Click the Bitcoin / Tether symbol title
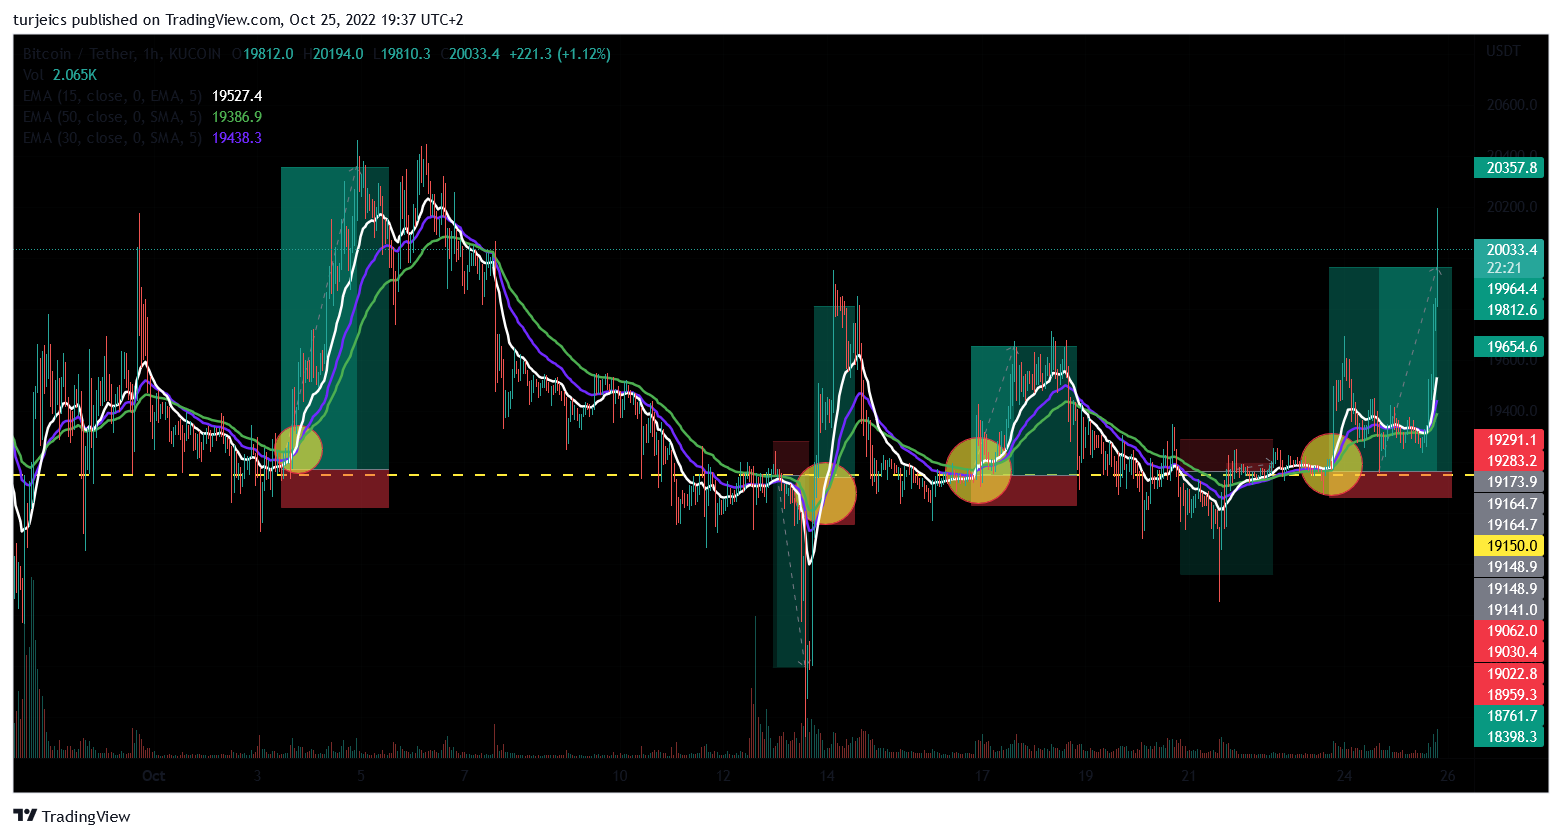The height and width of the screenshot is (837, 1562). [79, 54]
